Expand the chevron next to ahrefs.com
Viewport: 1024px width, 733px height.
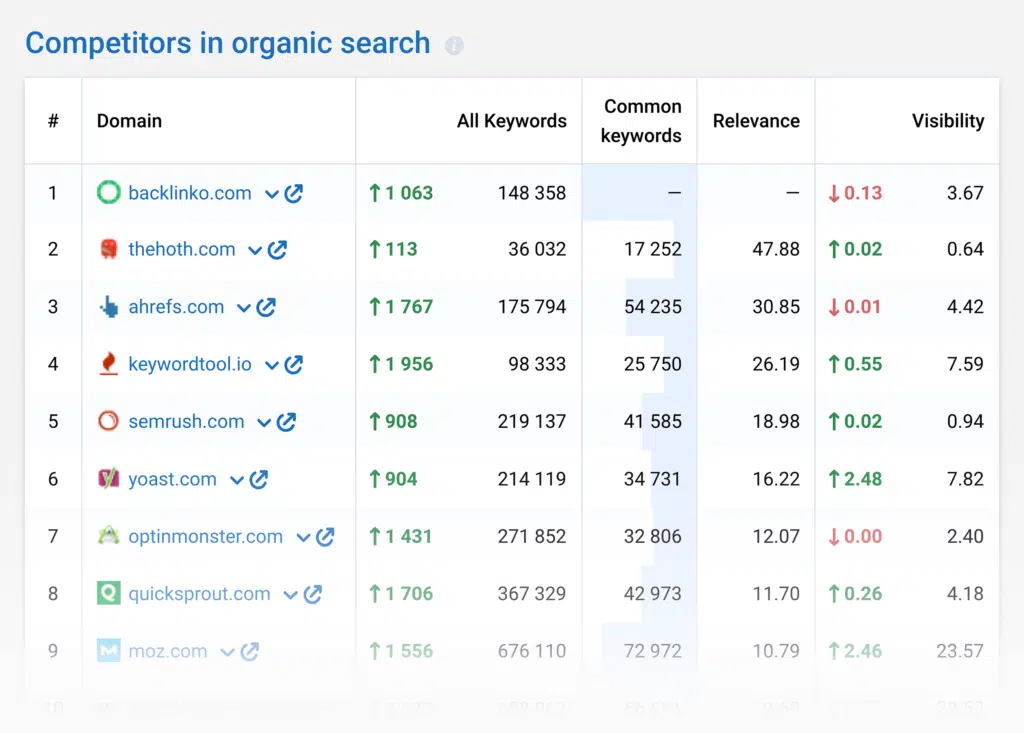point(243,308)
